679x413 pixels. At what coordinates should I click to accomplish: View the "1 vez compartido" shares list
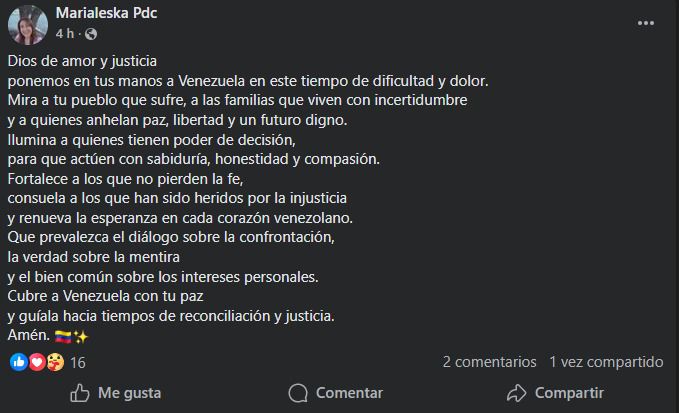tap(606, 361)
